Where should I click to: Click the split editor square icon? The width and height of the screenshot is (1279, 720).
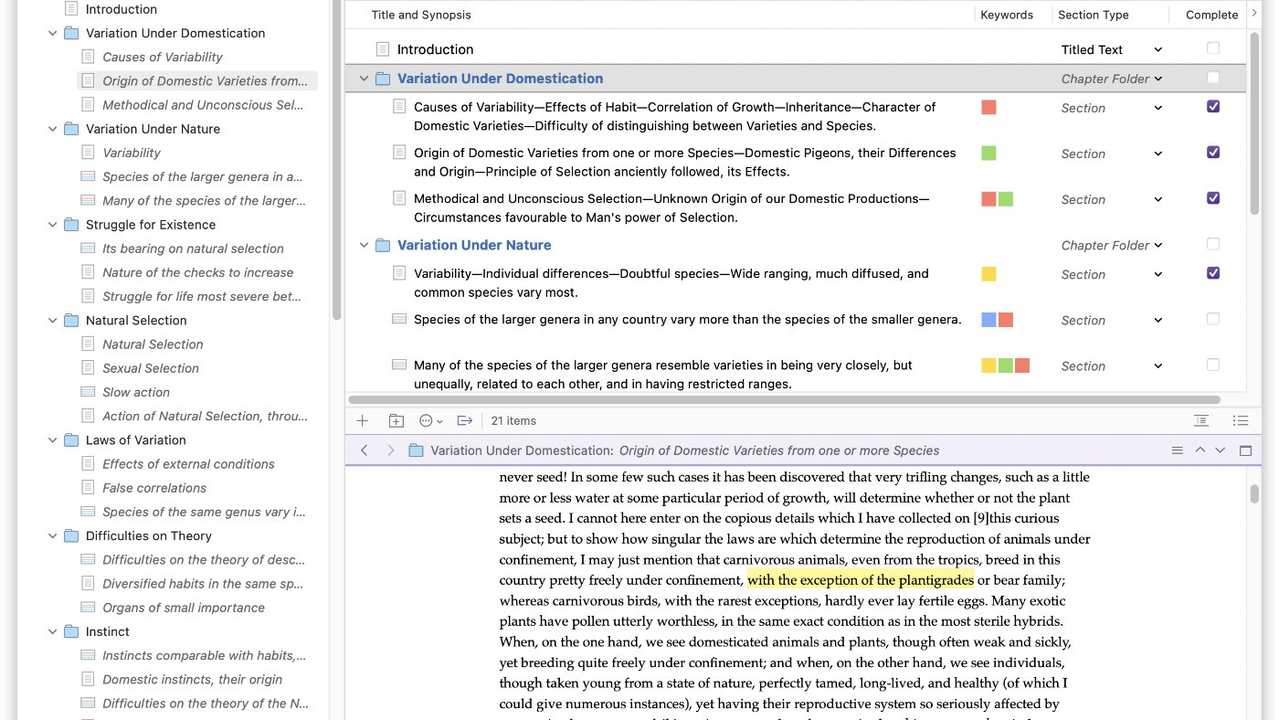[1245, 451]
